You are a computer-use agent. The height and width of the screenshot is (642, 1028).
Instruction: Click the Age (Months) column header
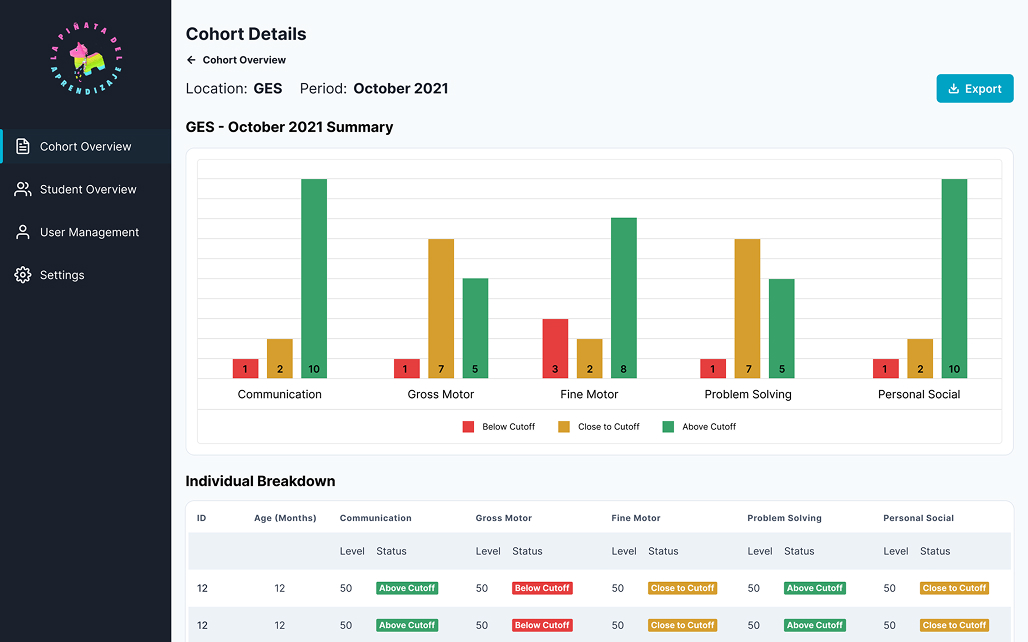coord(285,518)
